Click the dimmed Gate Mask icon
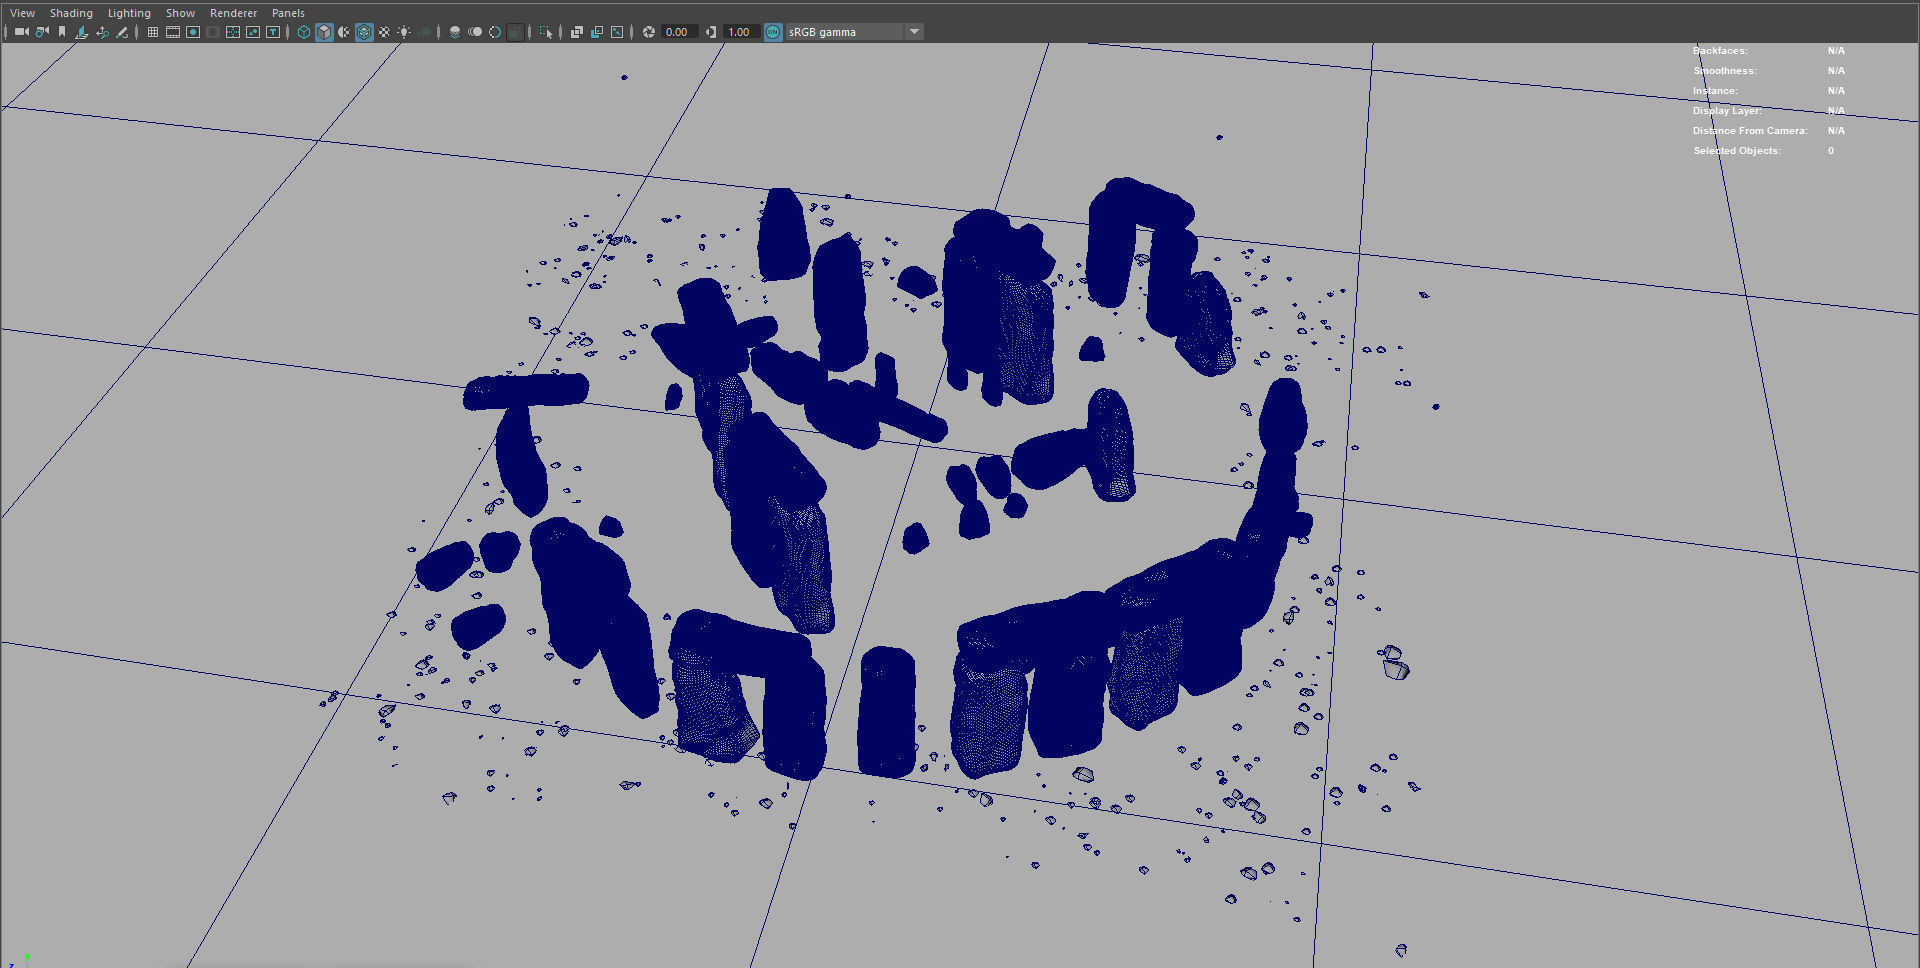Image resolution: width=1920 pixels, height=968 pixels. pos(213,32)
